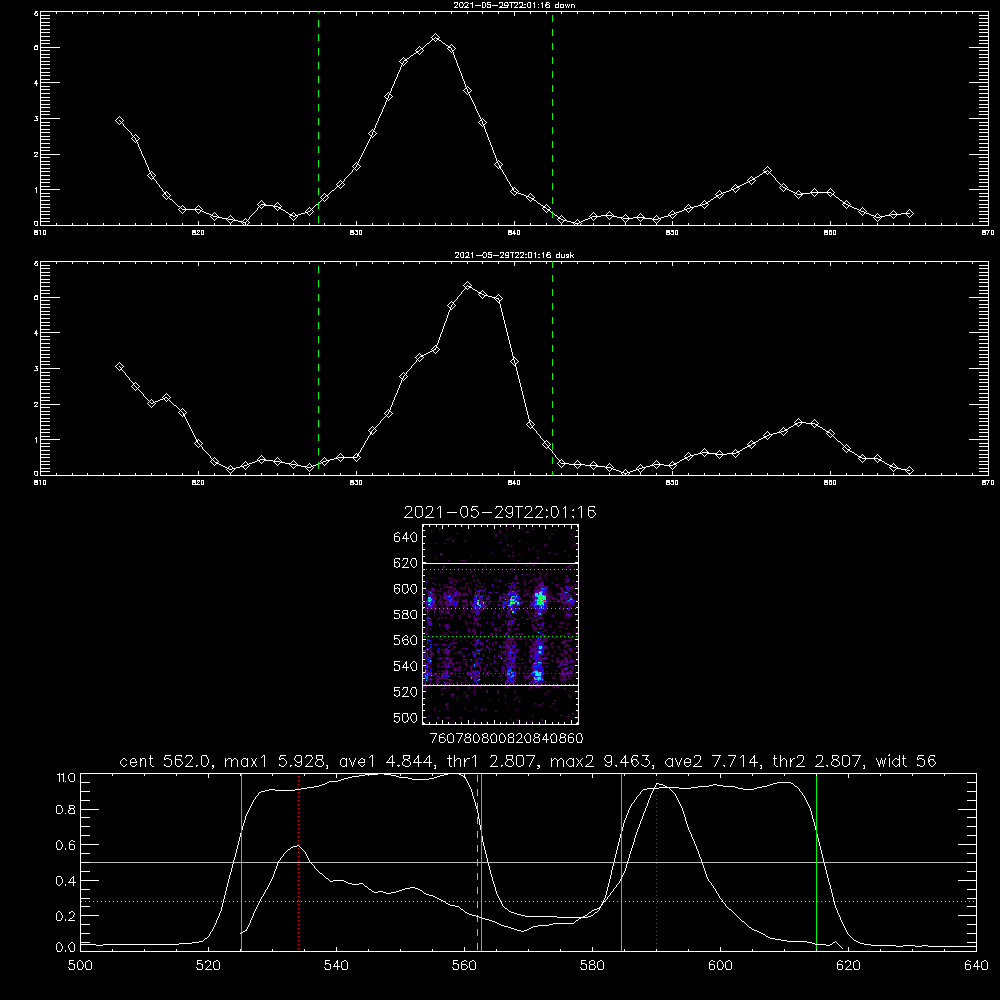Select the 'max1 5.928' value in stats line
1000x1000 pixels.
tap(275, 761)
